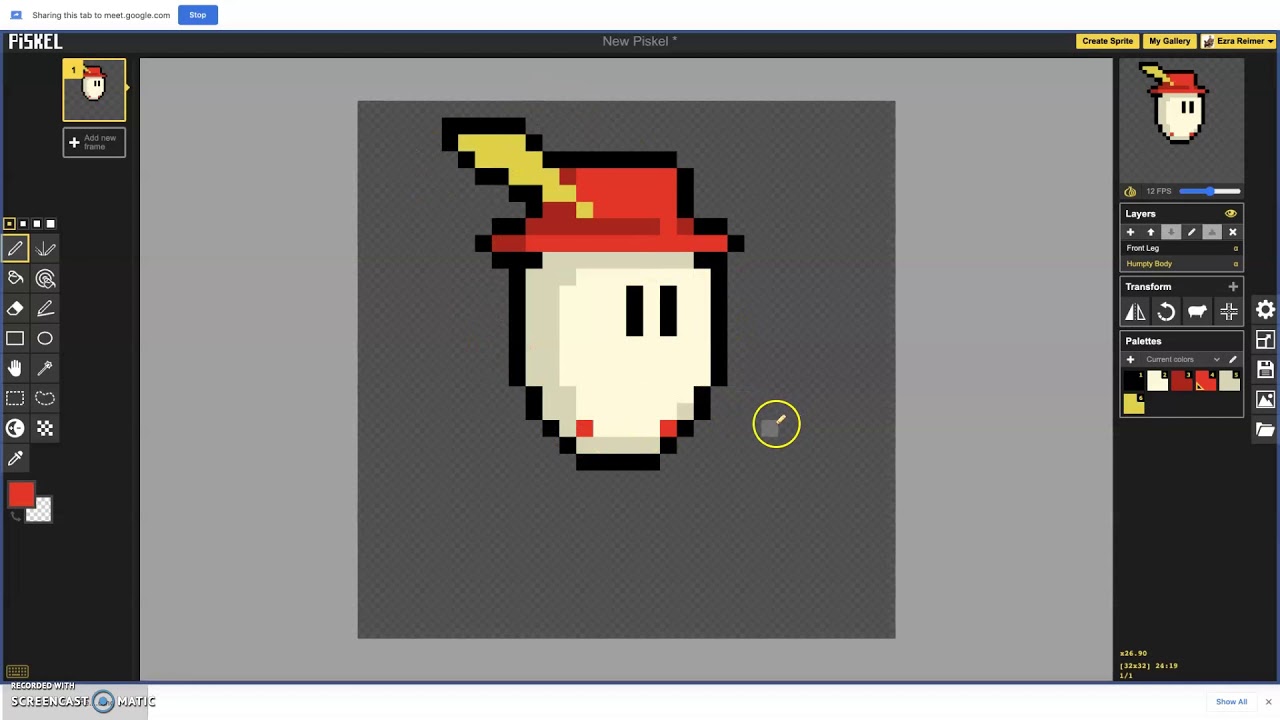Open the Resize canvas icon
Viewport: 1280px width, 720px height.
[1265, 340]
